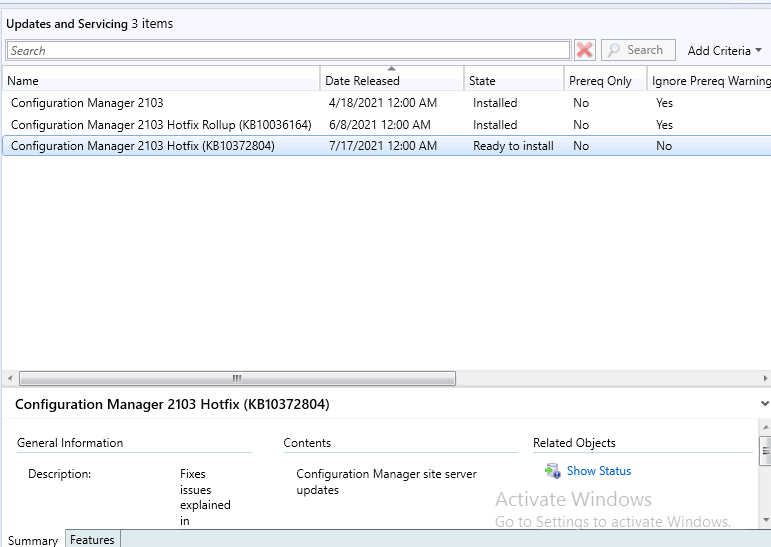Click Installed state of Hotfix Rollup row
The width and height of the screenshot is (771, 547).
pyautogui.click(x=495, y=125)
